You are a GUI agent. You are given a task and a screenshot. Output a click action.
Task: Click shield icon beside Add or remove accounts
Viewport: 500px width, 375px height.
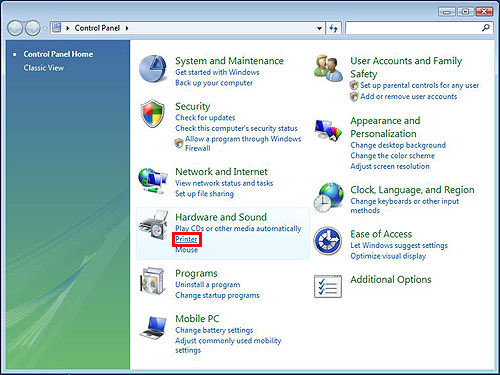coord(354,97)
